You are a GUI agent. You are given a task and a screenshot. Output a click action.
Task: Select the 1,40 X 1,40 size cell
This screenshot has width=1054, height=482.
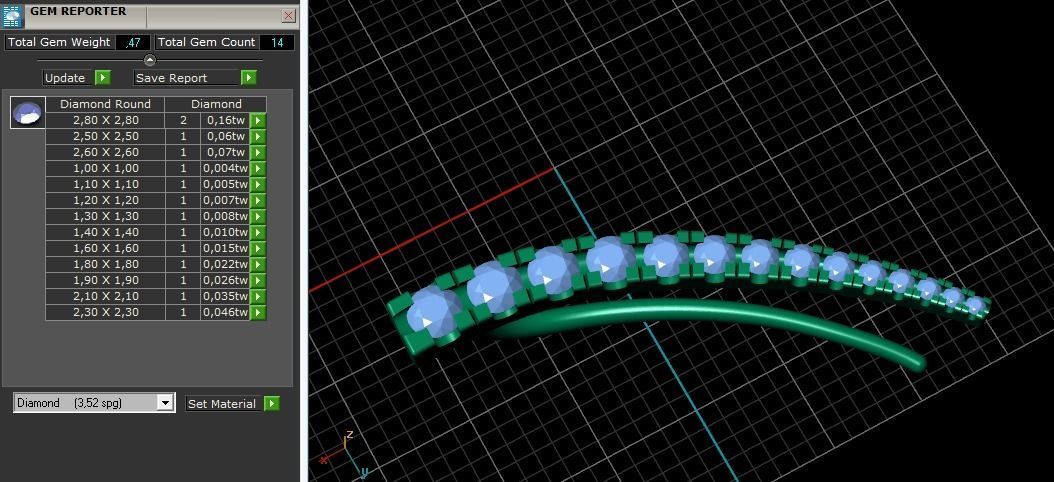click(x=106, y=233)
